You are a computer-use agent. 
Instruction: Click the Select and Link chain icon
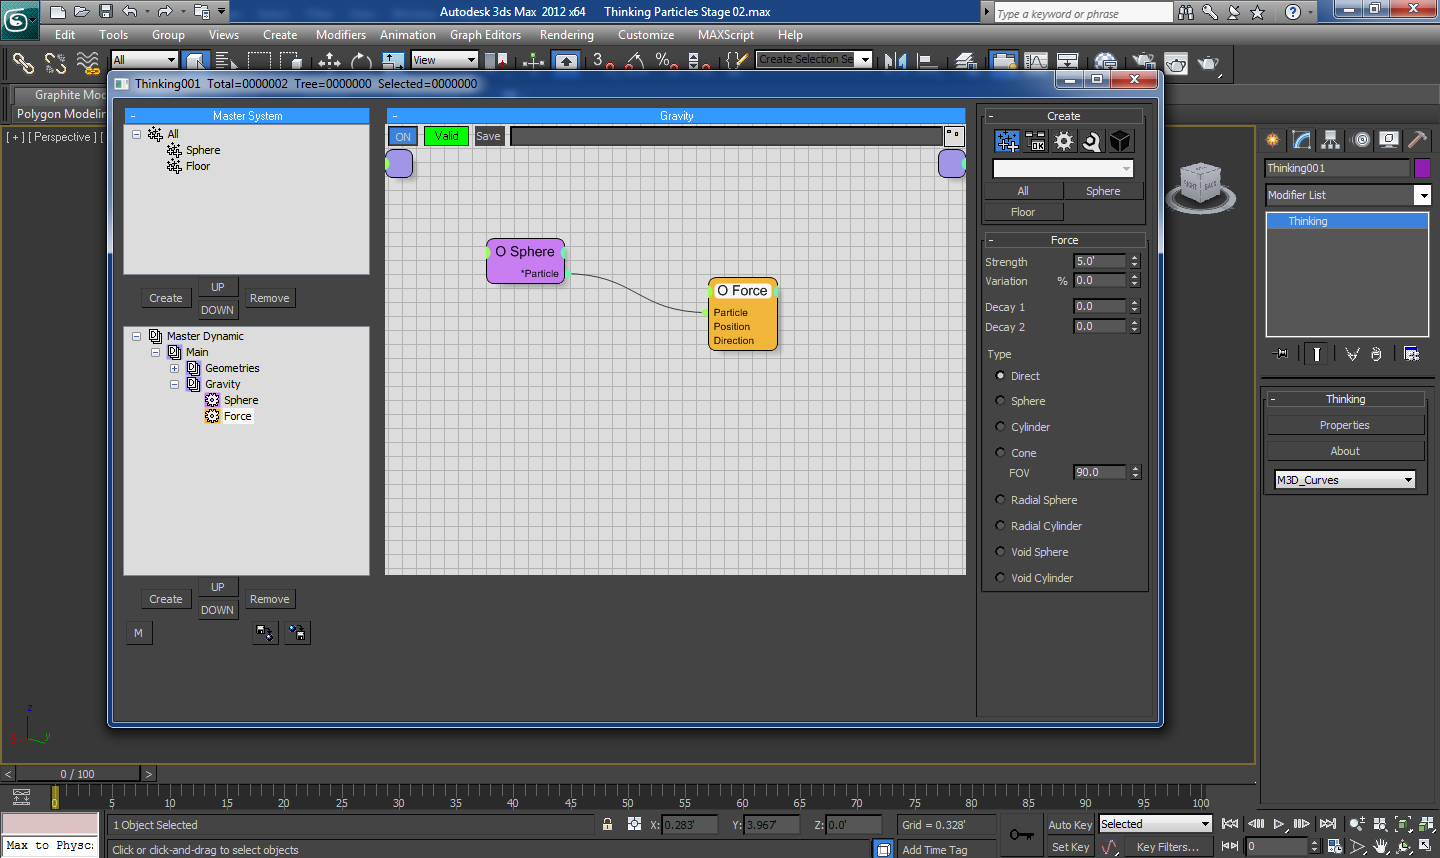tap(23, 63)
